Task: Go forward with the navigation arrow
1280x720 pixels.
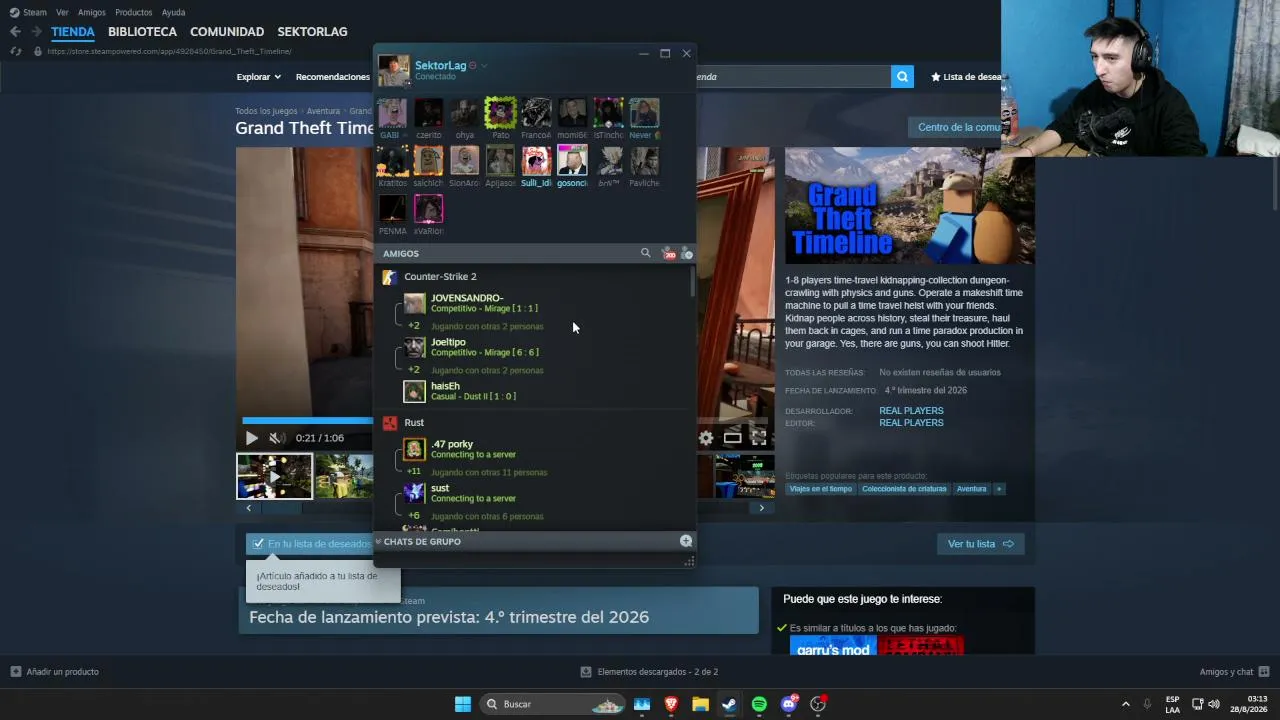Action: (36, 32)
